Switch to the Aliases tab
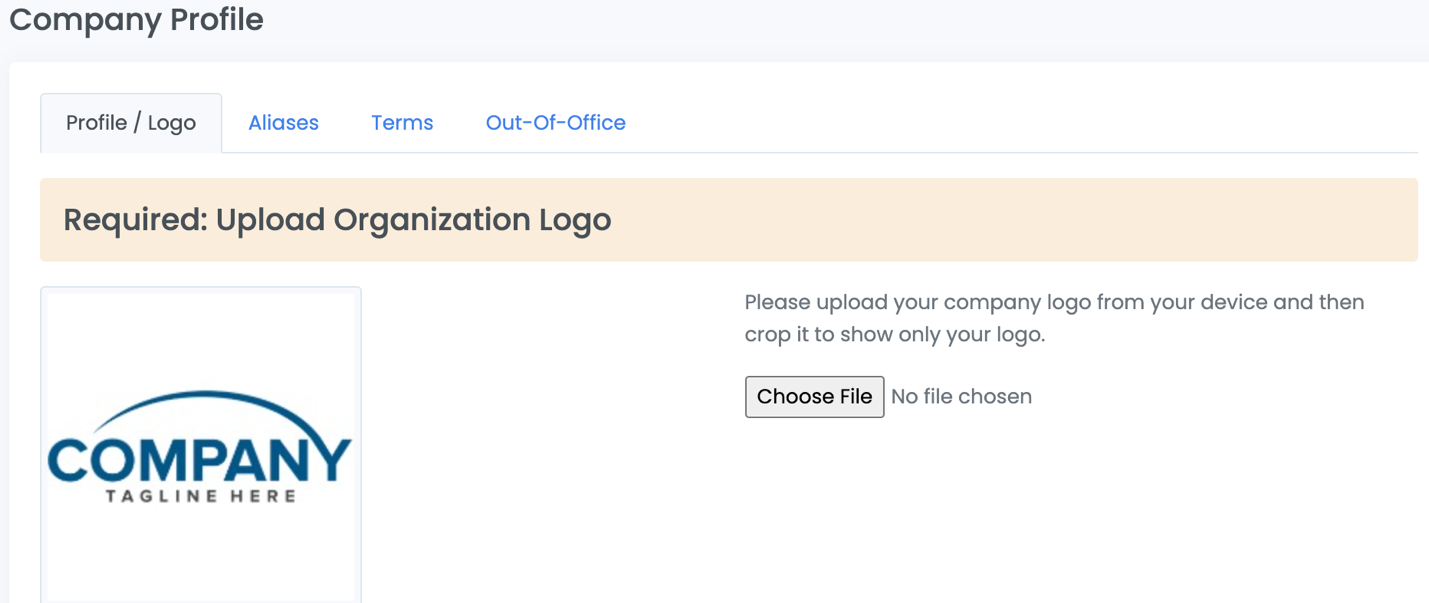1429x603 pixels. tap(283, 123)
